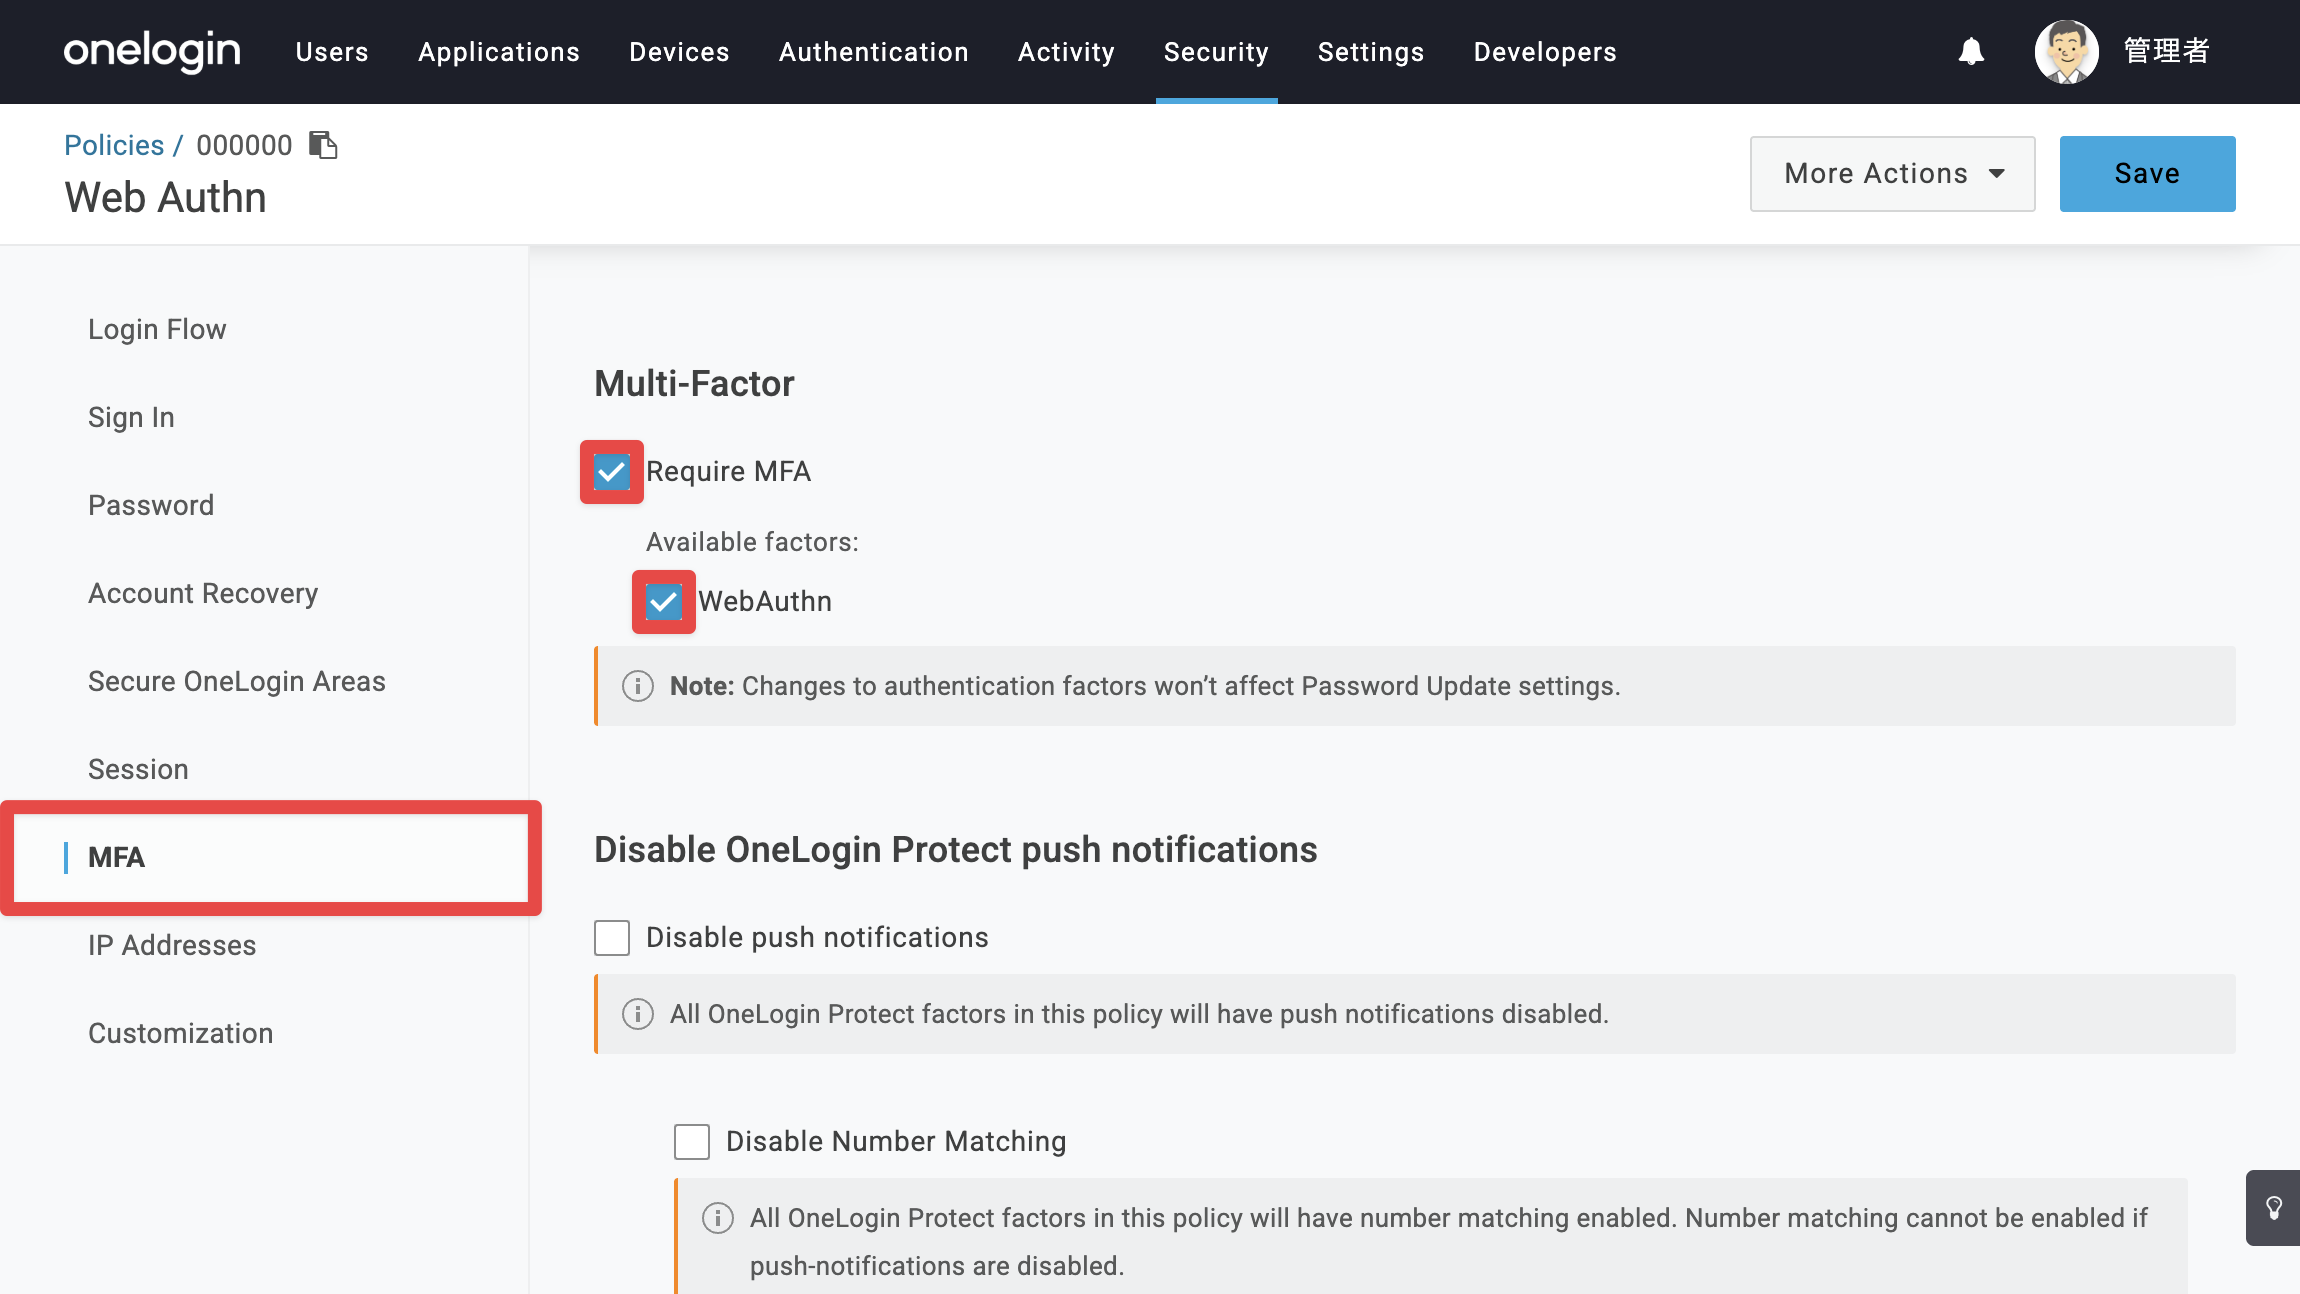
Task: Save the policy changes
Action: click(2148, 174)
